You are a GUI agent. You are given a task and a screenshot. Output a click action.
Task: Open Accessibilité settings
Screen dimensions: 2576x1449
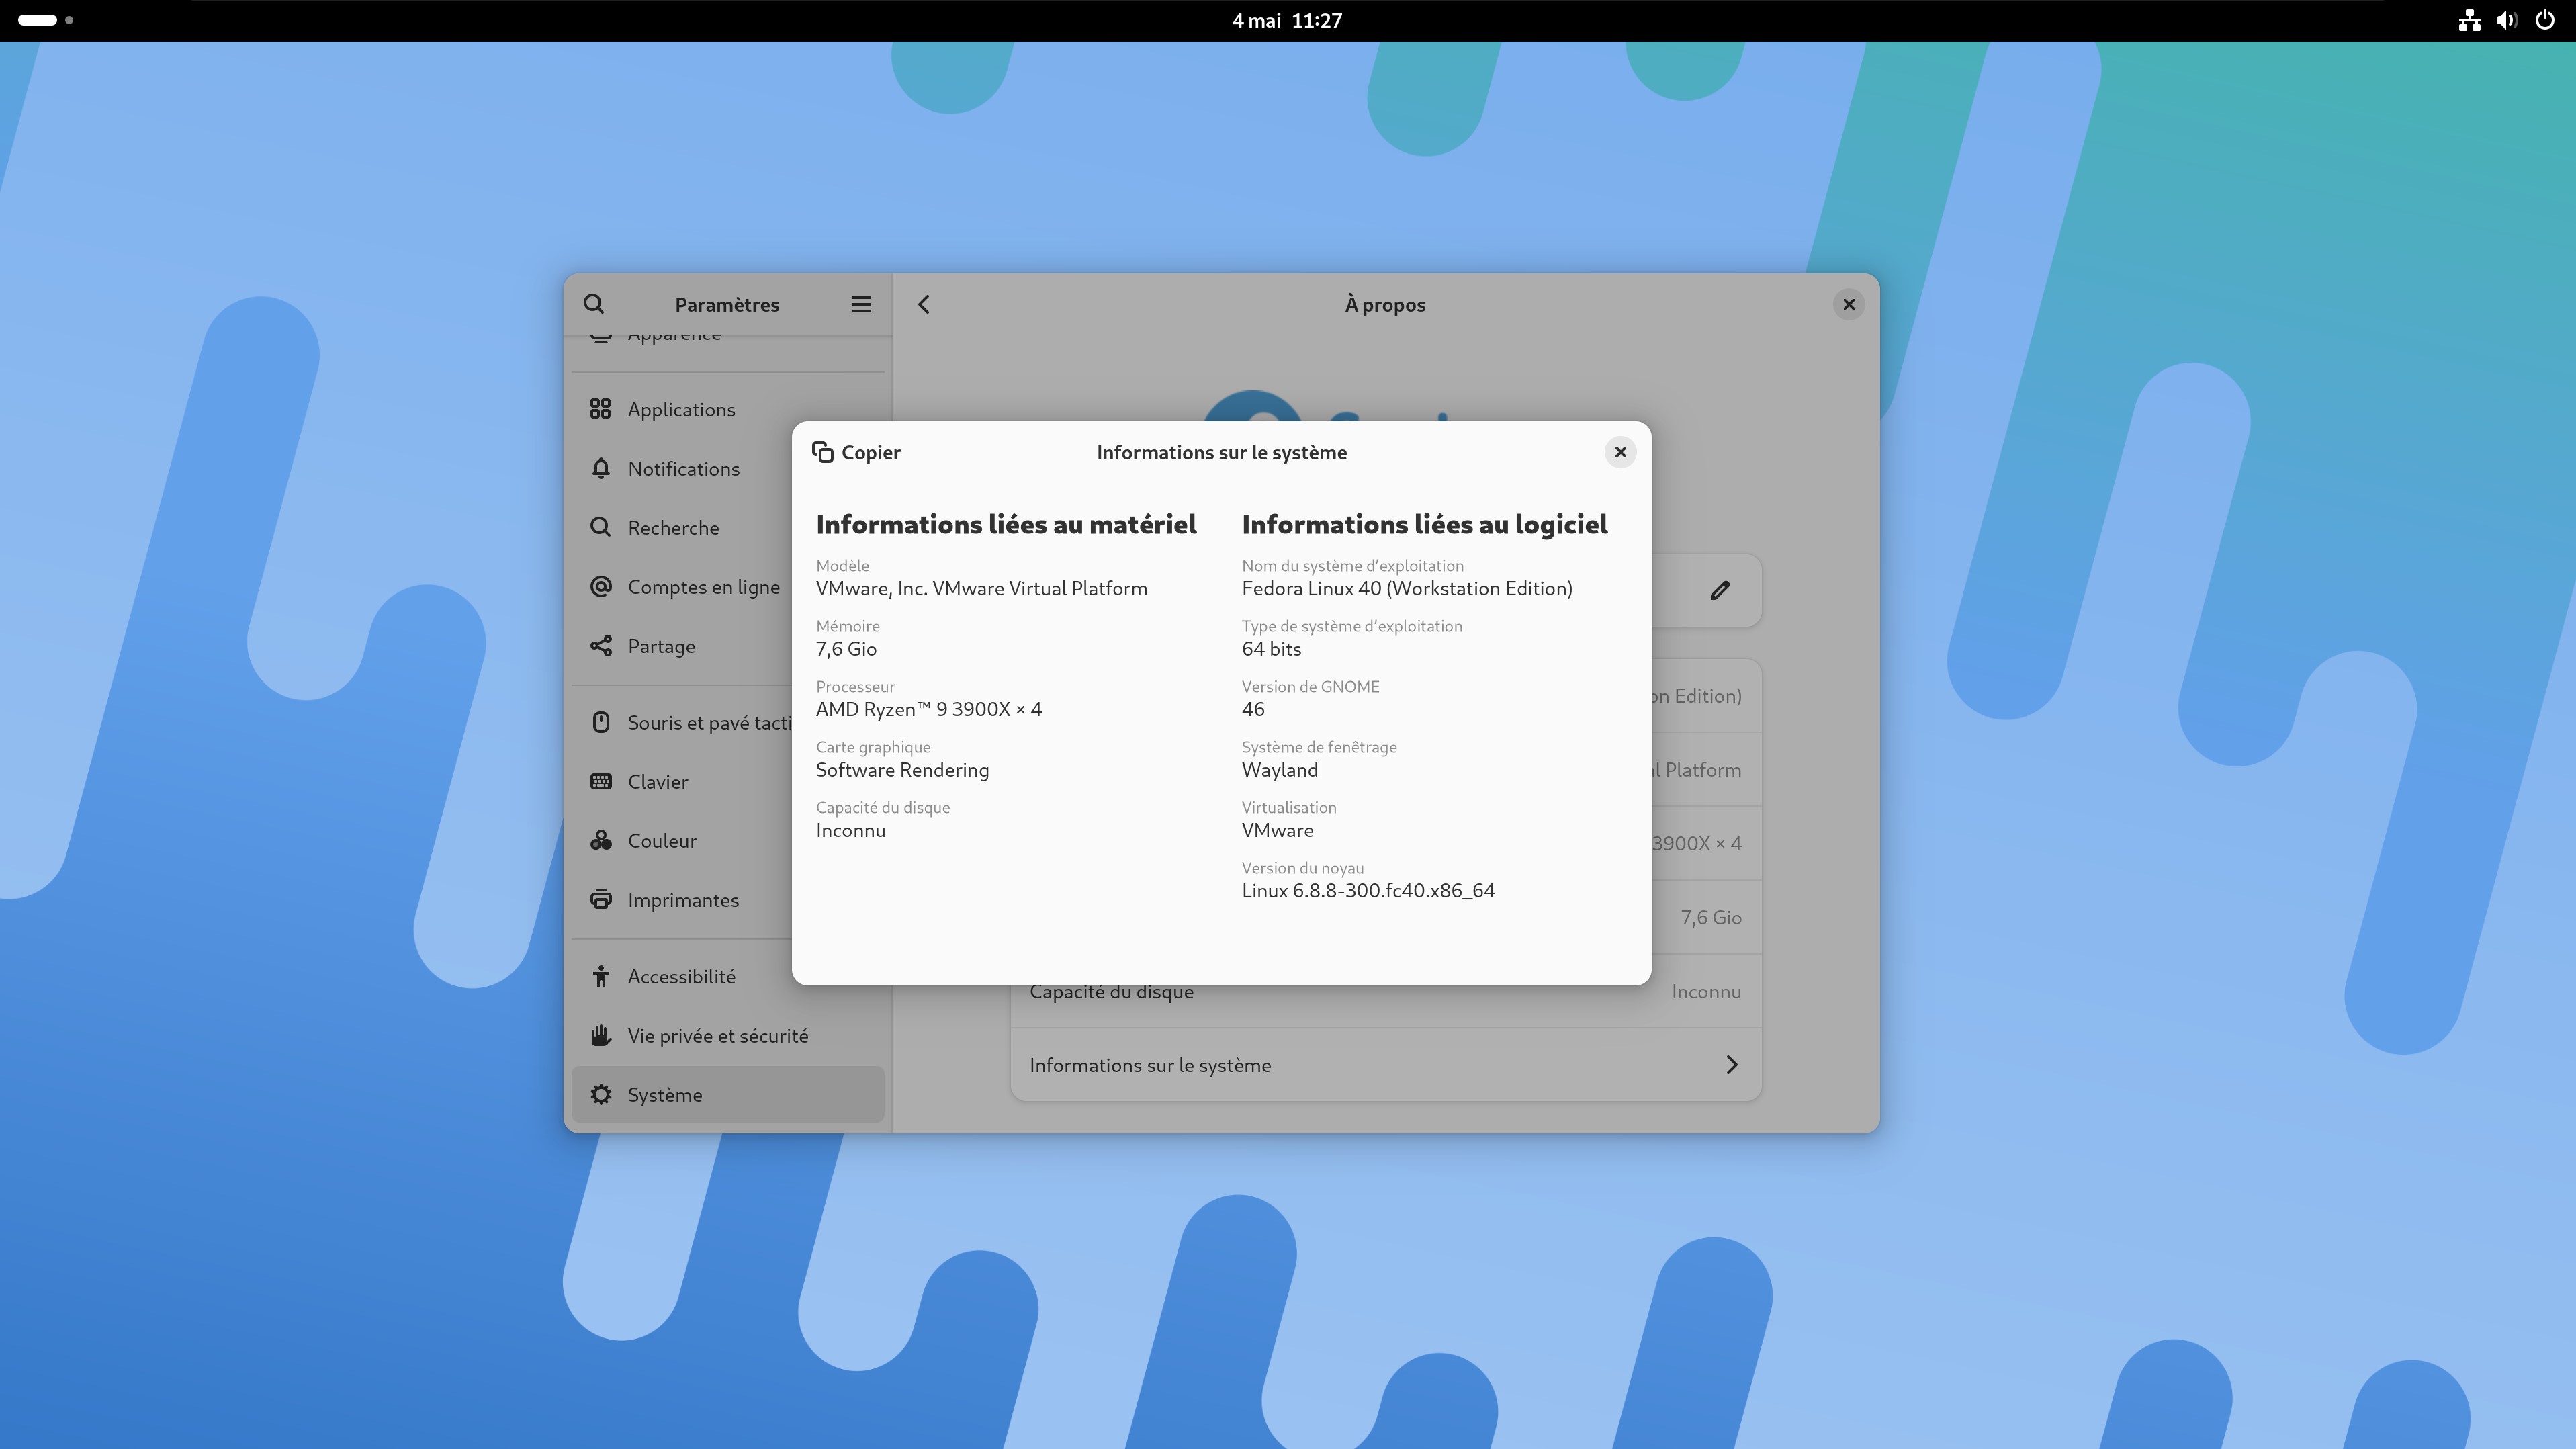tap(681, 977)
